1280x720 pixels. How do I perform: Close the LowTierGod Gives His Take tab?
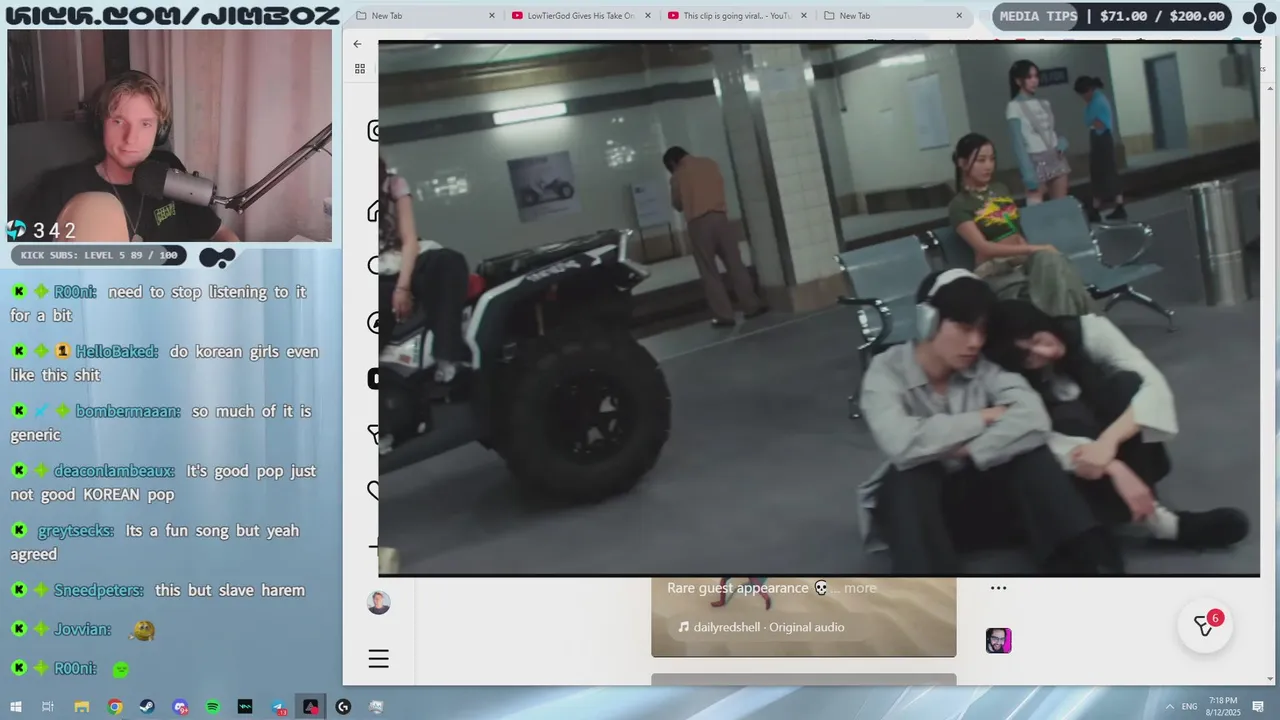pos(648,16)
